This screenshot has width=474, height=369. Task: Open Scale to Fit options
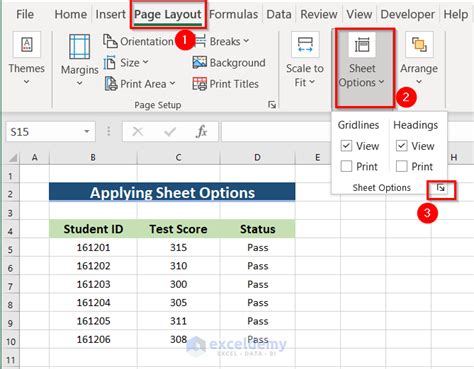tap(305, 60)
